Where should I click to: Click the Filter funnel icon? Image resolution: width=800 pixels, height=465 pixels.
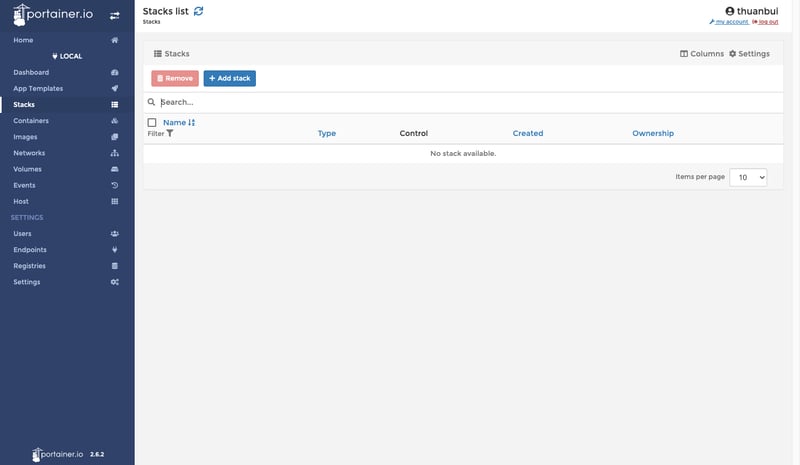pos(170,133)
